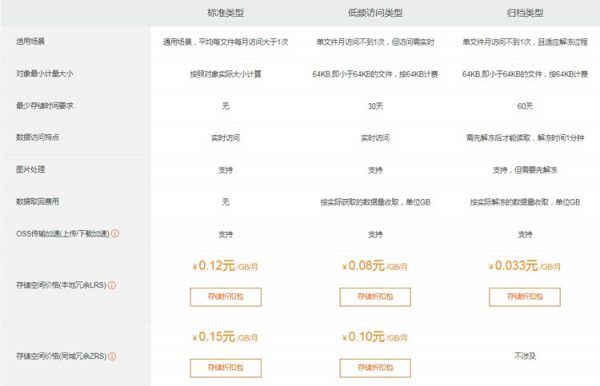This screenshot has width=600, height=386.
Task: Click 支持 for OSS传输加速 under 标准类型
Action: coord(226,234)
